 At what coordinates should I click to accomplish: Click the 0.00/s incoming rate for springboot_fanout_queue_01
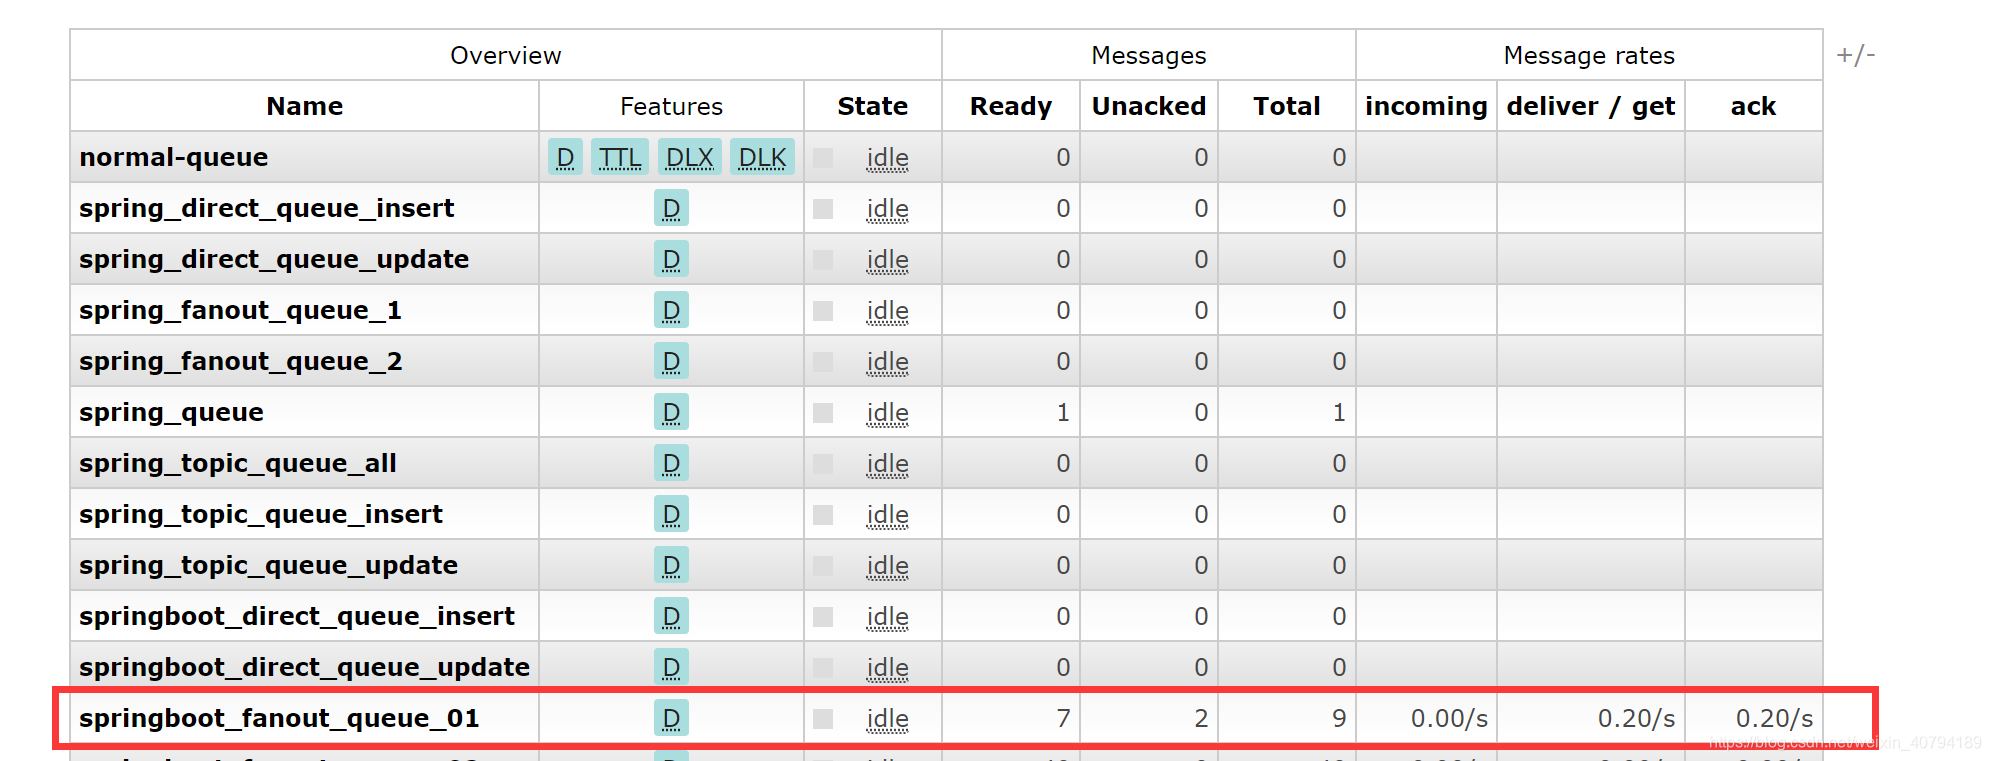coord(1449,718)
